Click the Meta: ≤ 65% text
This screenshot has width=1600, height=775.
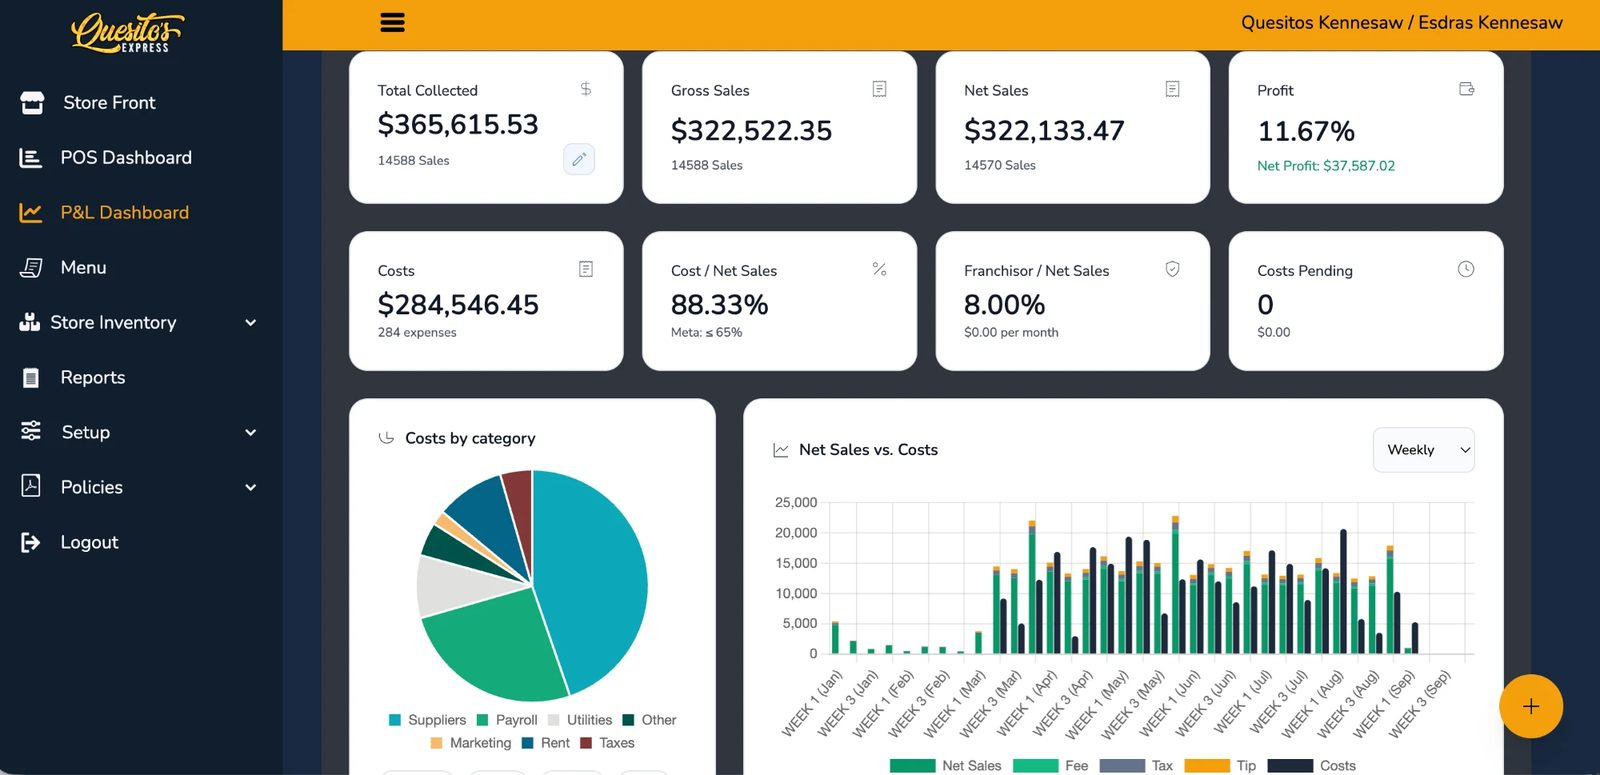coord(707,332)
